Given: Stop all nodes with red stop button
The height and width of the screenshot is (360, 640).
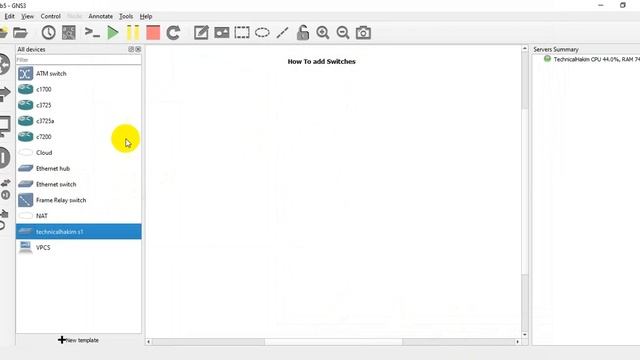Looking at the screenshot, I should click(153, 33).
